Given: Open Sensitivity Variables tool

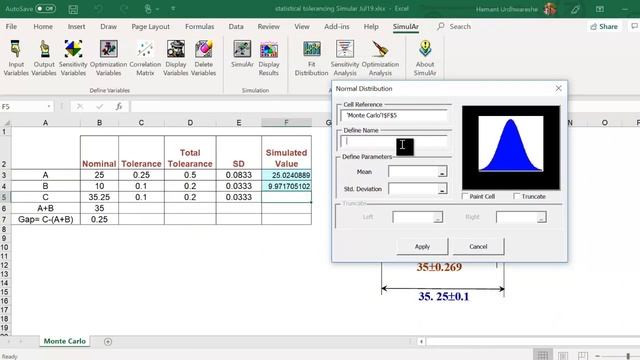Looking at the screenshot, I should 73,58.
